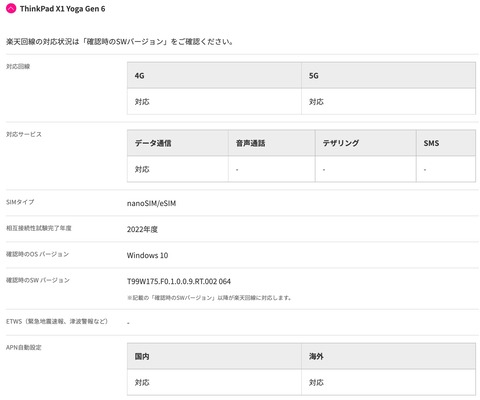The width and height of the screenshot is (480, 400).
Task: Click the SMS header cell
Action: (x=446, y=143)
